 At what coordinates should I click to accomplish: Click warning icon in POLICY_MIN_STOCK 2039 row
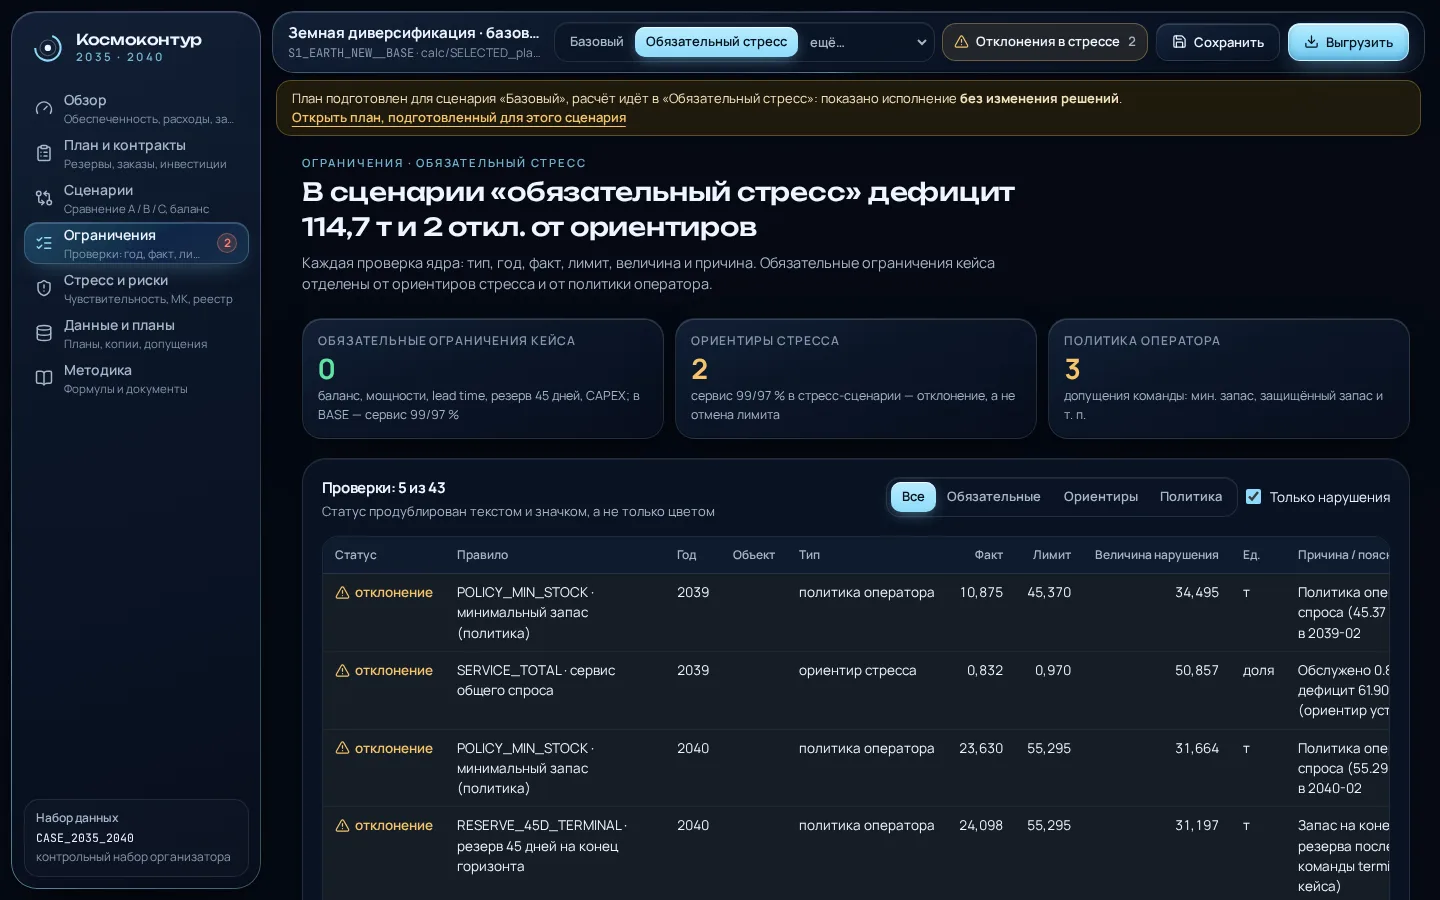[x=342, y=593]
